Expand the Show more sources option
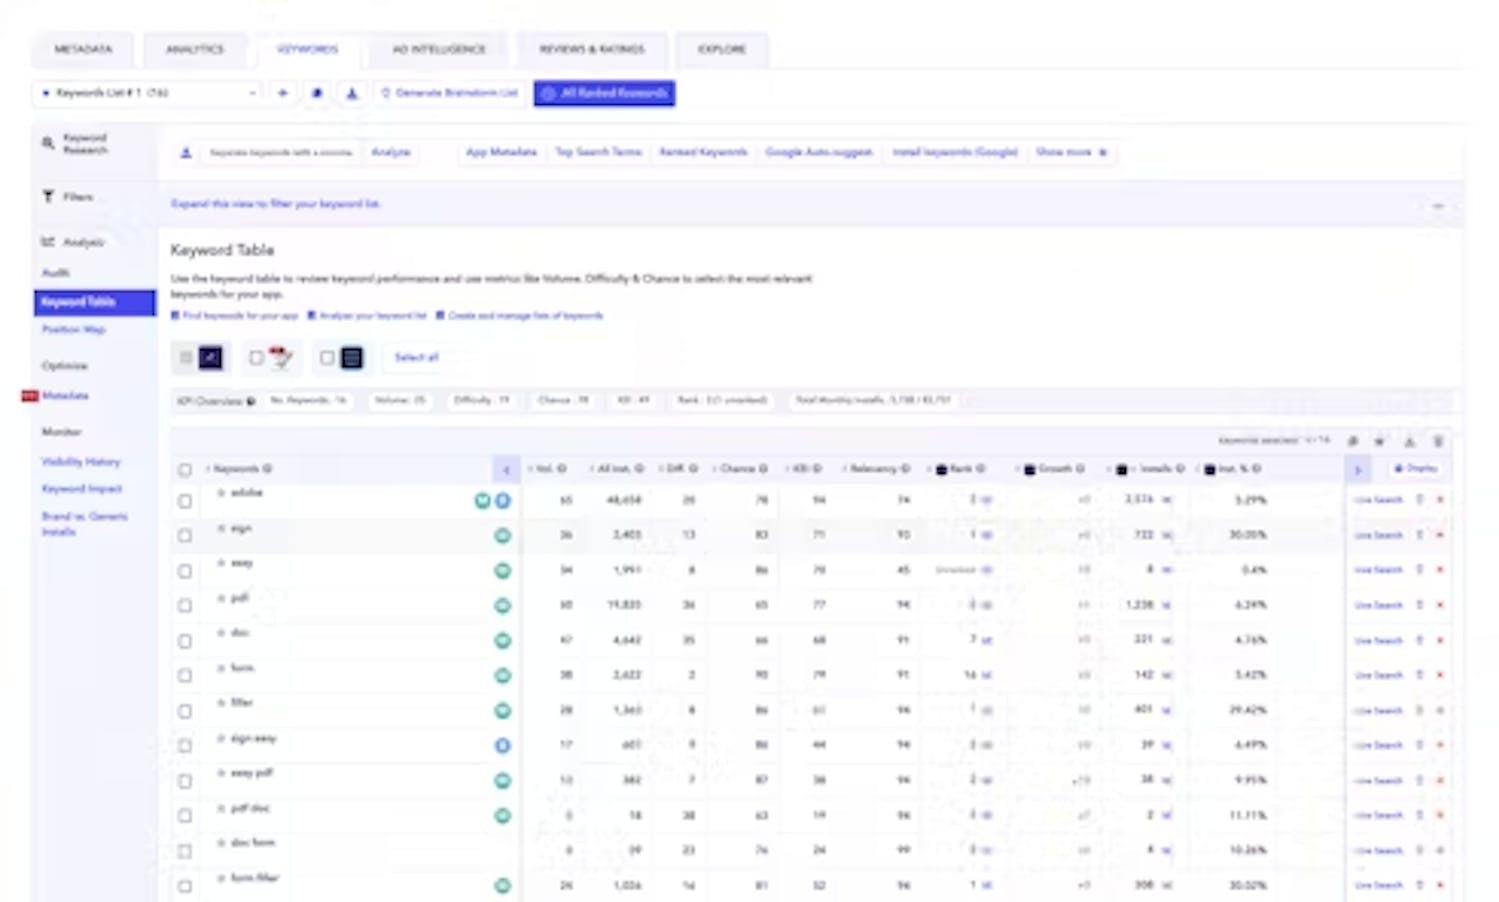Screen dimensions: 1499x902 pos(1070,152)
